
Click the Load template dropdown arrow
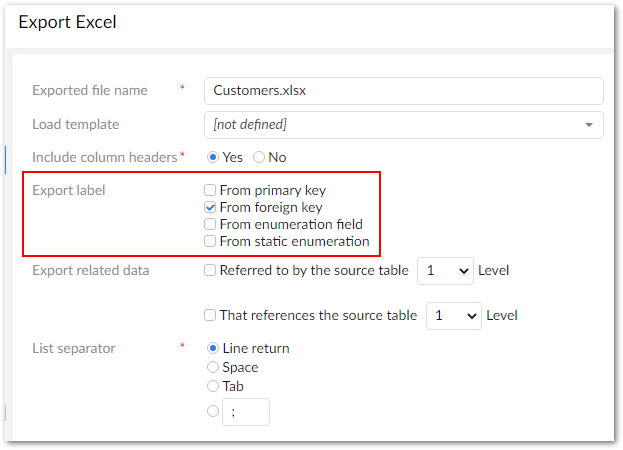click(x=588, y=124)
